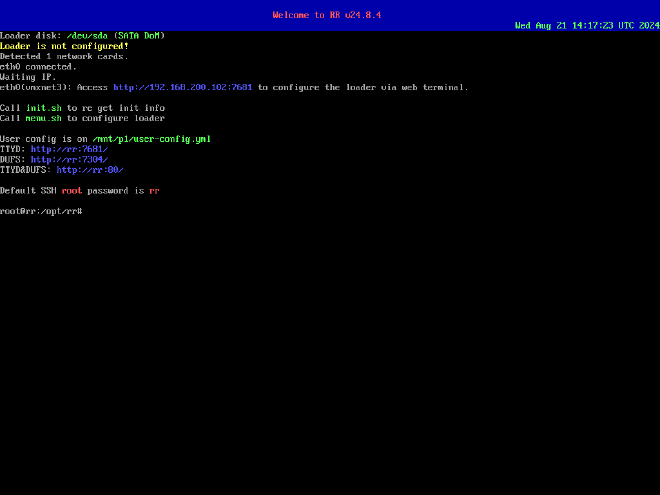Click the 'eth0 connected.' status line
This screenshot has height=495, width=660.
point(38,67)
